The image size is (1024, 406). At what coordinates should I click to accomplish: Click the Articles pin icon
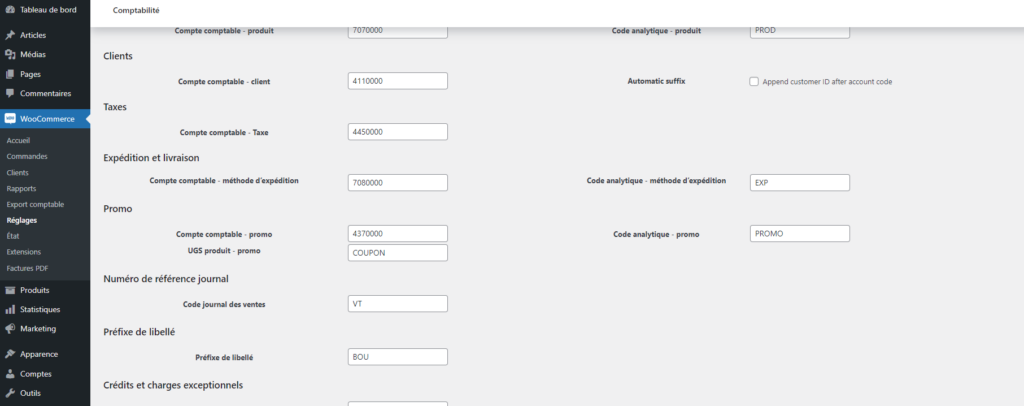(10, 35)
